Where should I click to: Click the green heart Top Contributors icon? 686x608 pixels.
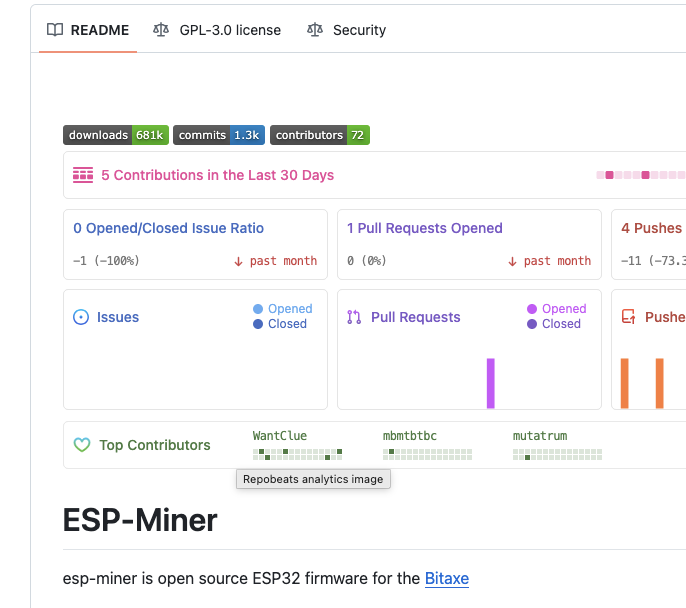82,445
